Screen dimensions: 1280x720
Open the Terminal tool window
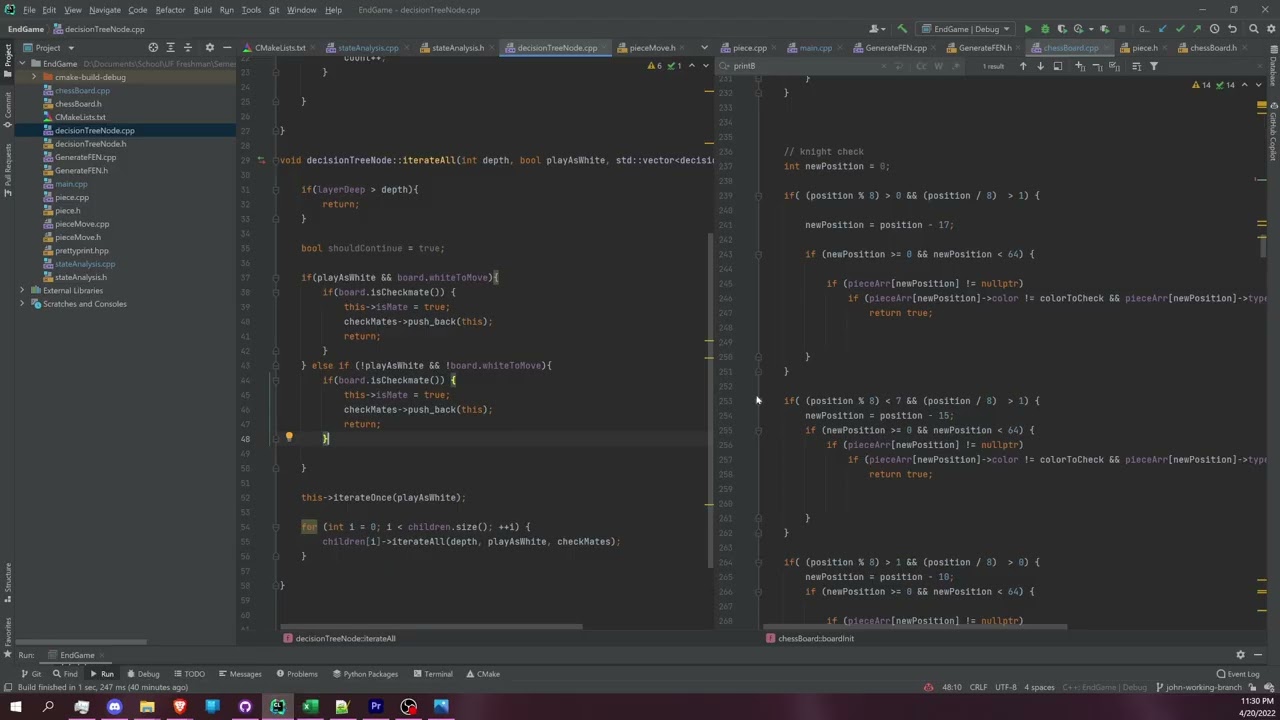point(432,674)
